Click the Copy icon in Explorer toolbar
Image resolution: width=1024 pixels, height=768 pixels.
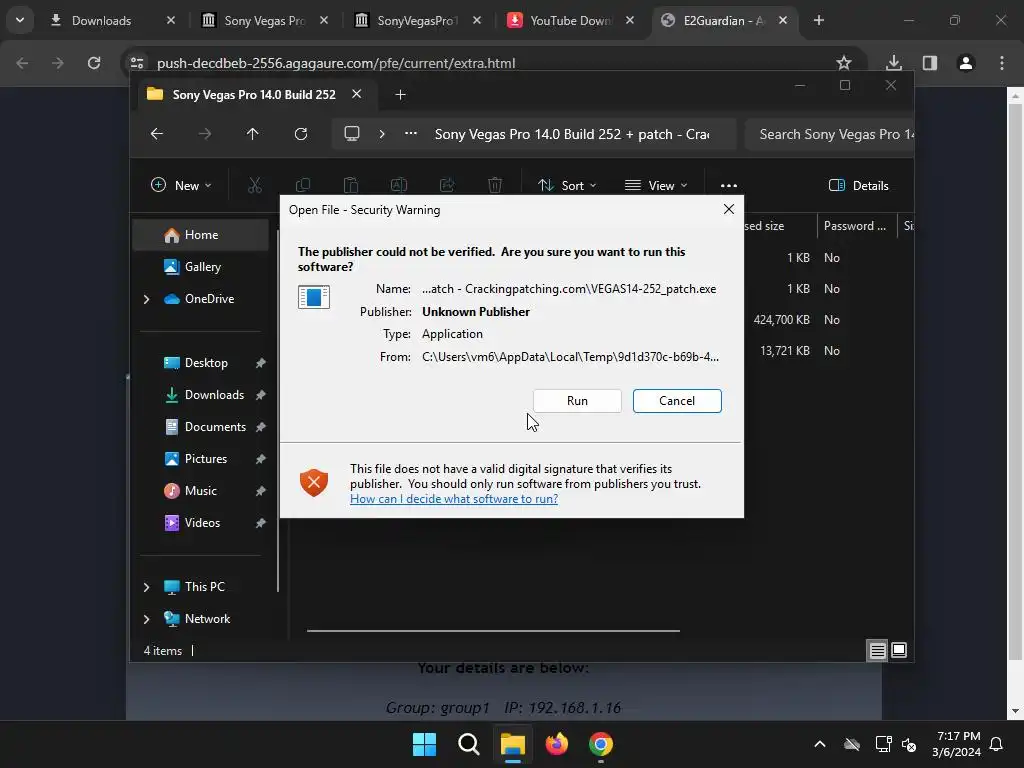[x=303, y=185]
